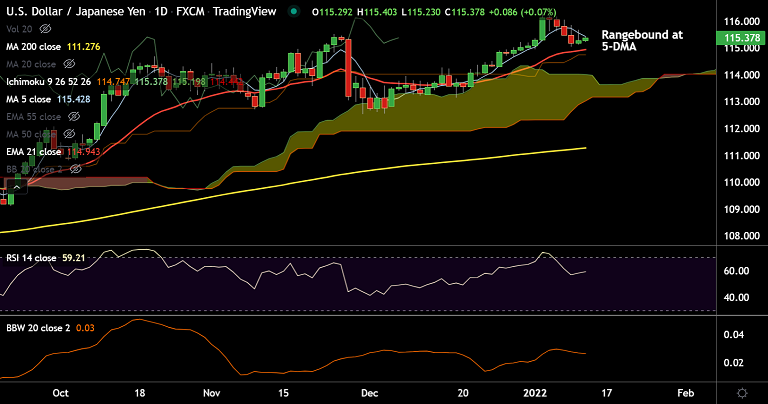
Task: Click the 60.00 RSI scale label
Action: point(736,270)
